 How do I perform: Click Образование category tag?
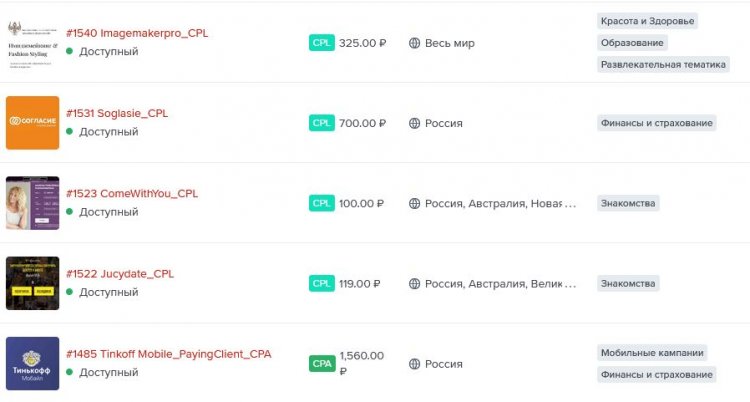(632, 43)
